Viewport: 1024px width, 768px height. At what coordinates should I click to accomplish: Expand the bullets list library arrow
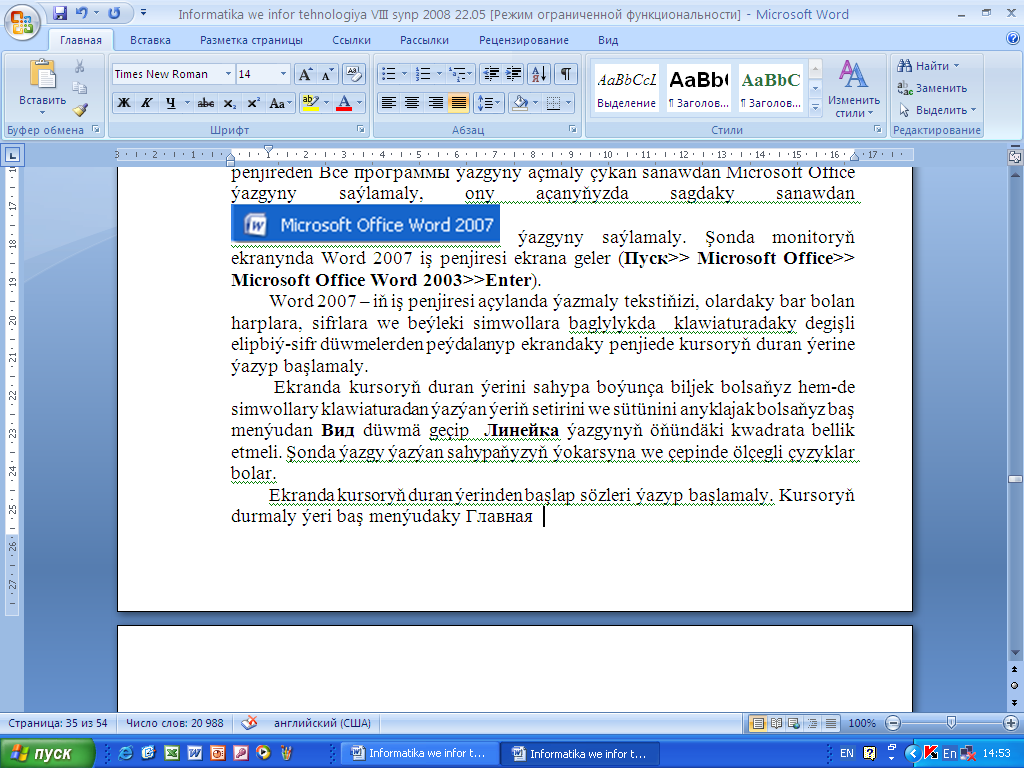tap(404, 74)
